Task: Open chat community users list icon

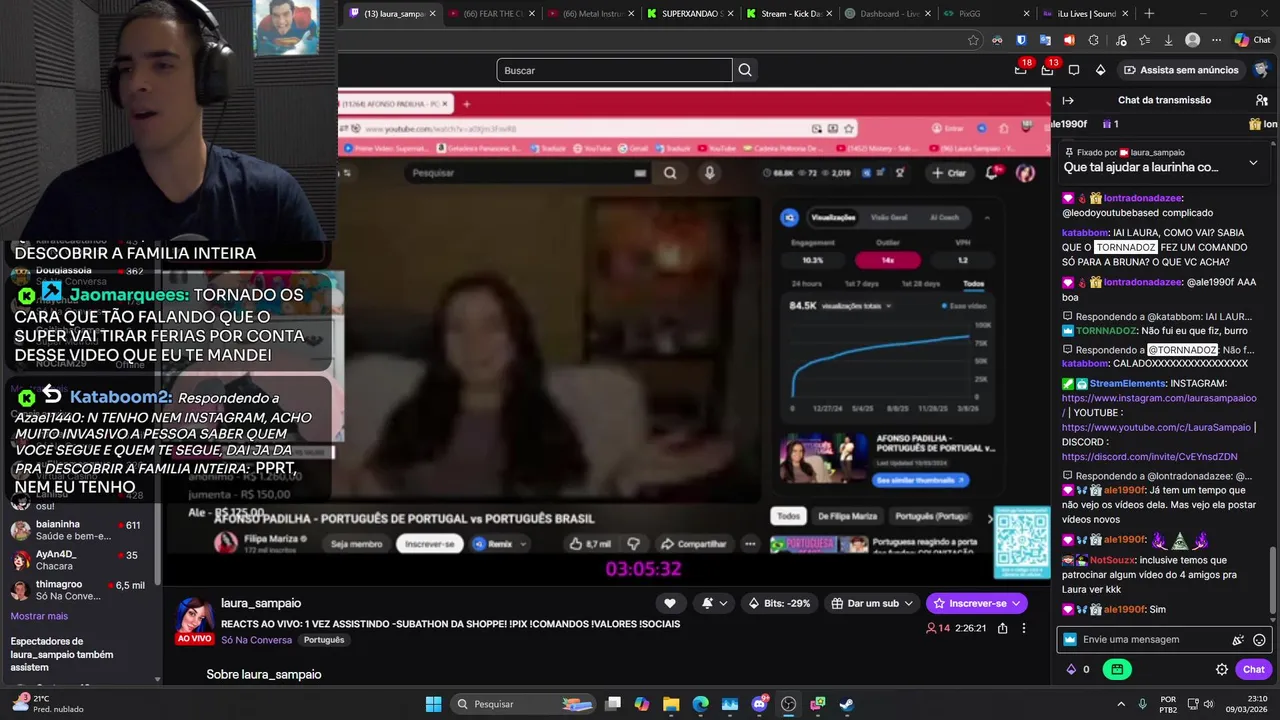Action: tap(1262, 100)
